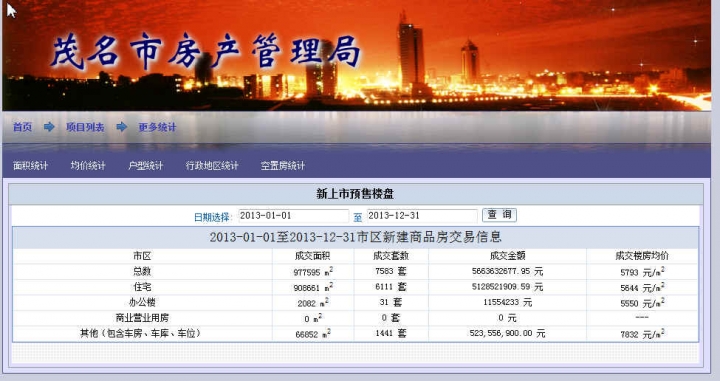
Task: Switch to the 均价统计 tab
Action: tap(88, 166)
